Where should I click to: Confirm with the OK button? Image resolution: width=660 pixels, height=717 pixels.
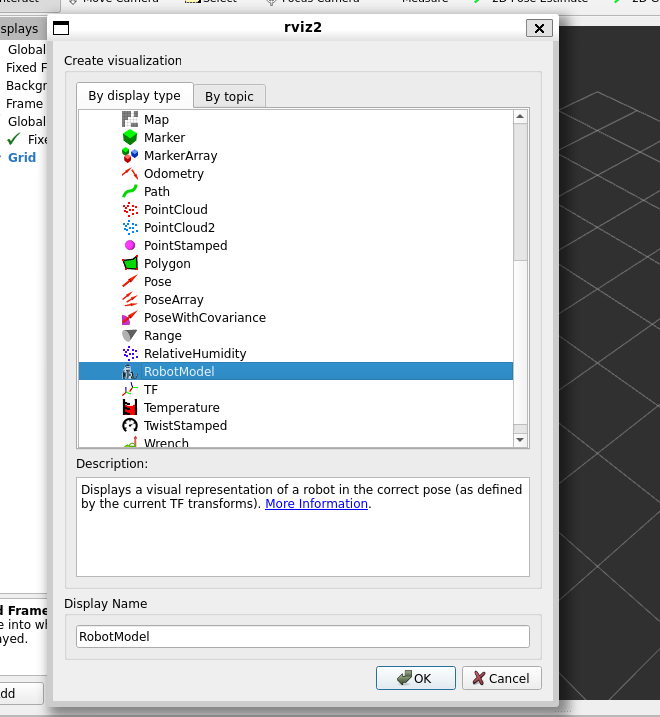pos(416,678)
